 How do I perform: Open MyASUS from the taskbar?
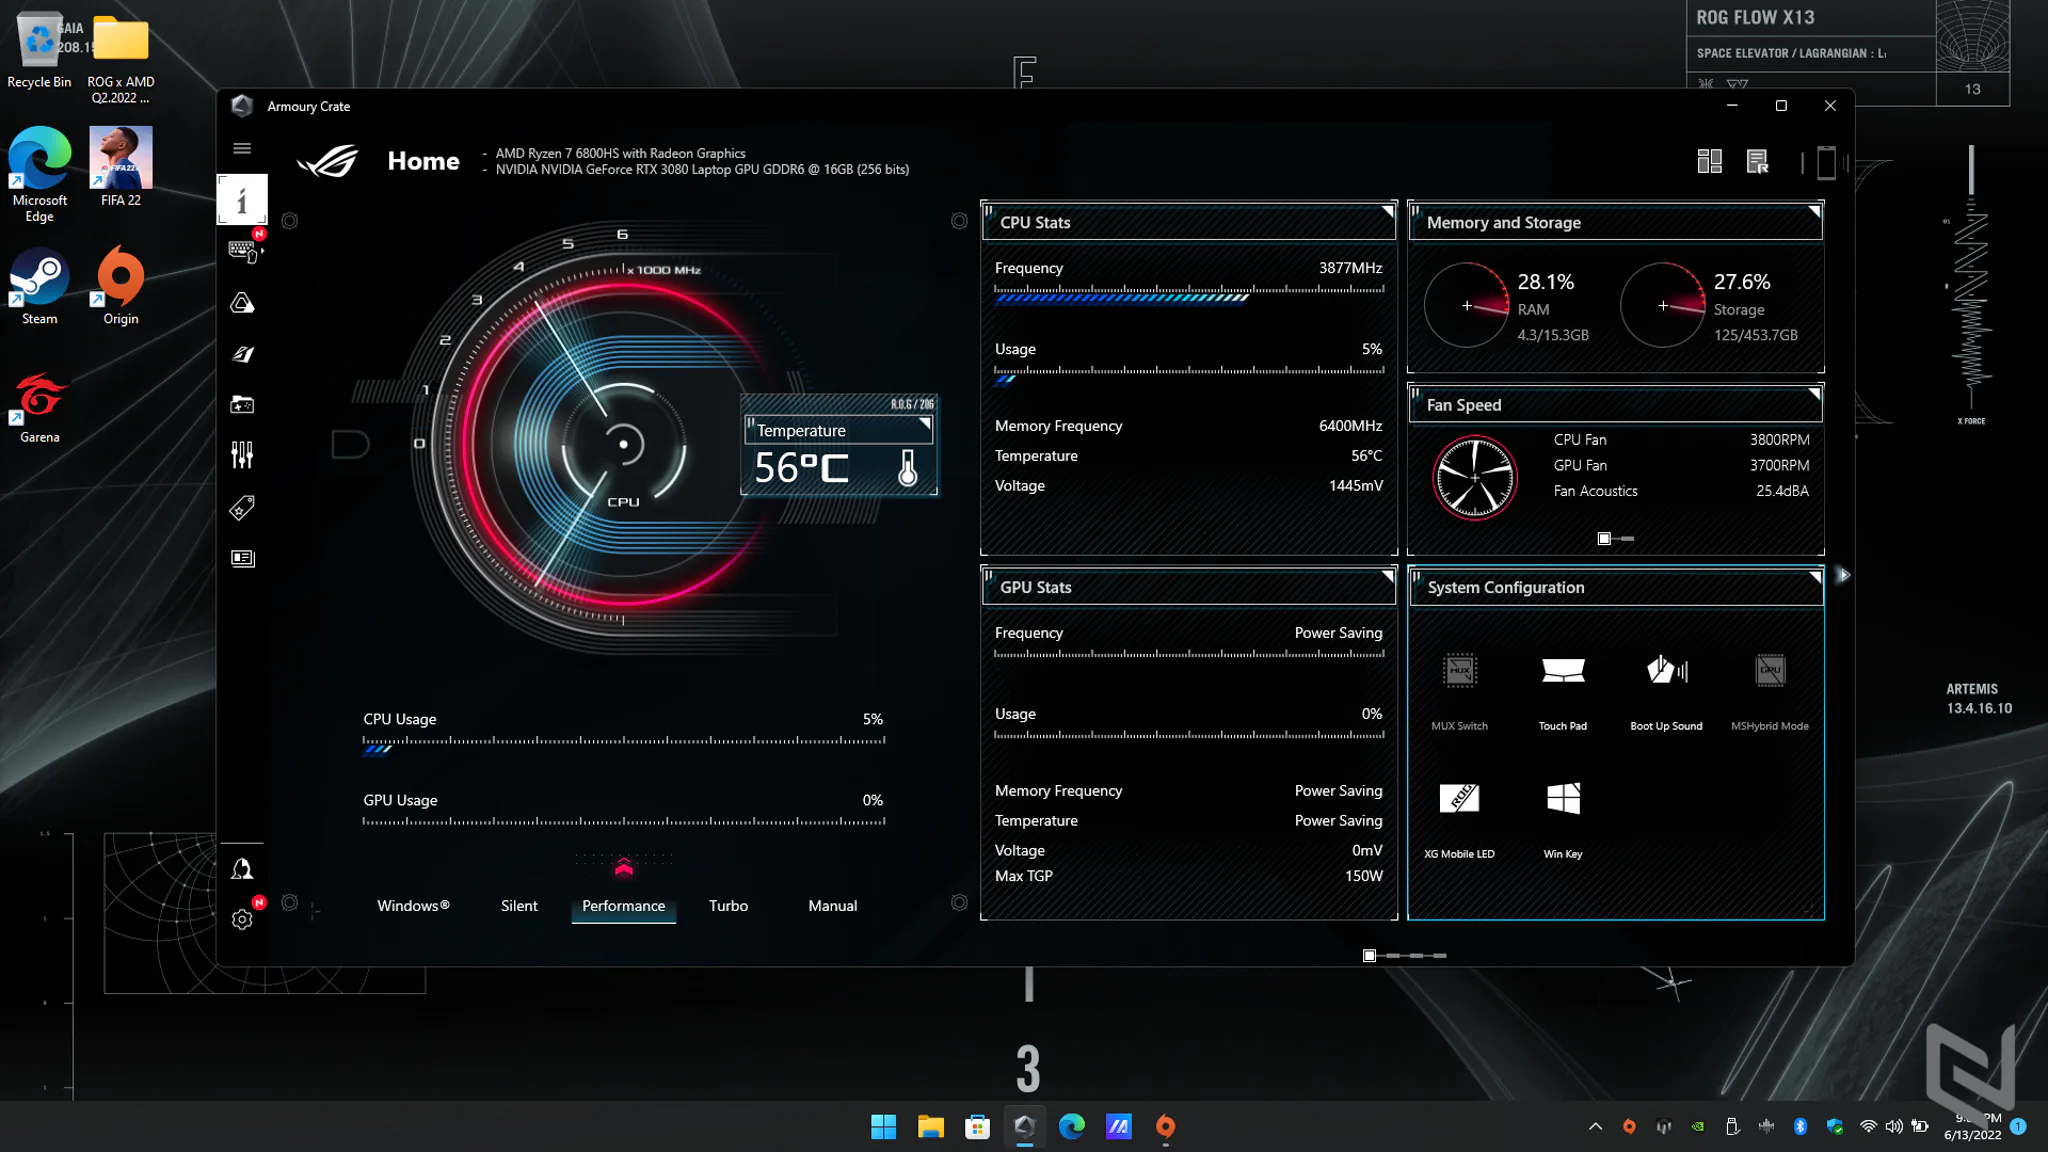[x=1119, y=1127]
